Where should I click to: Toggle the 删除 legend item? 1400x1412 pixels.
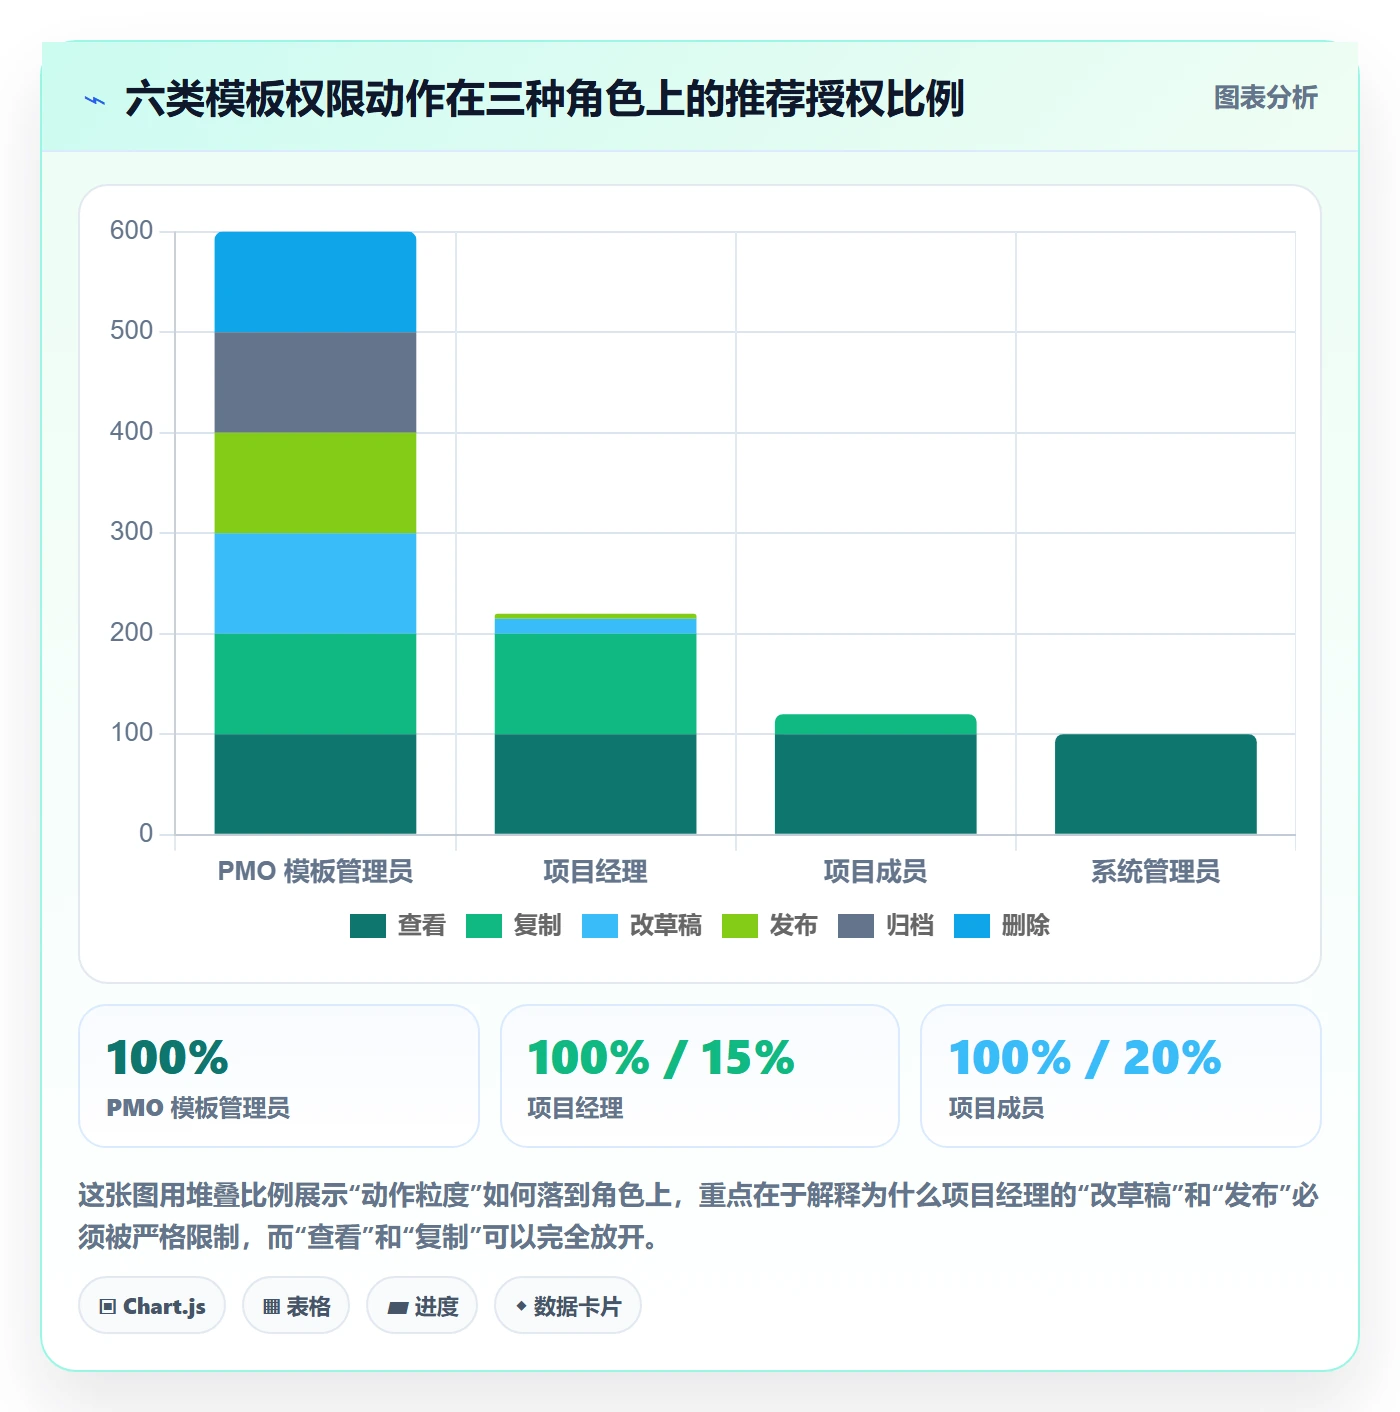pos(1001,926)
